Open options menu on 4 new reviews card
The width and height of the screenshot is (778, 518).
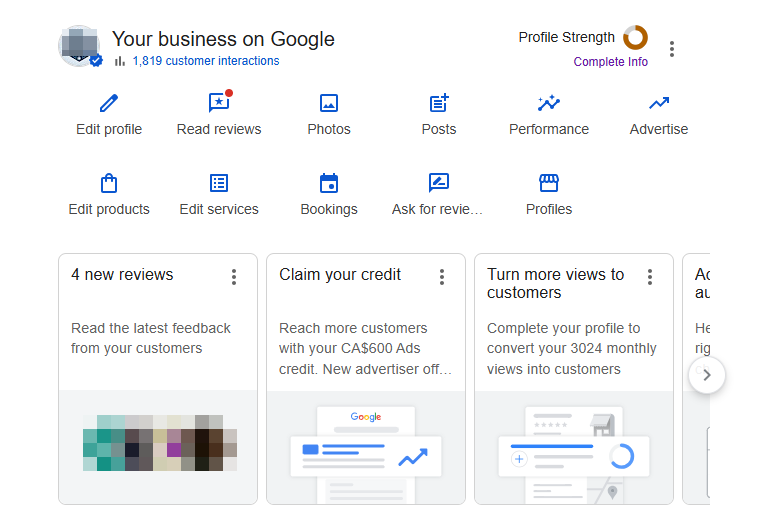click(x=234, y=277)
